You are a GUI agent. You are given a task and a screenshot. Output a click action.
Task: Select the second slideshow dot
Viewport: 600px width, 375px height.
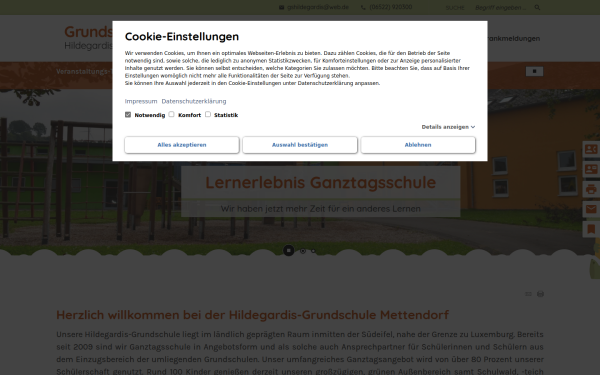click(303, 251)
